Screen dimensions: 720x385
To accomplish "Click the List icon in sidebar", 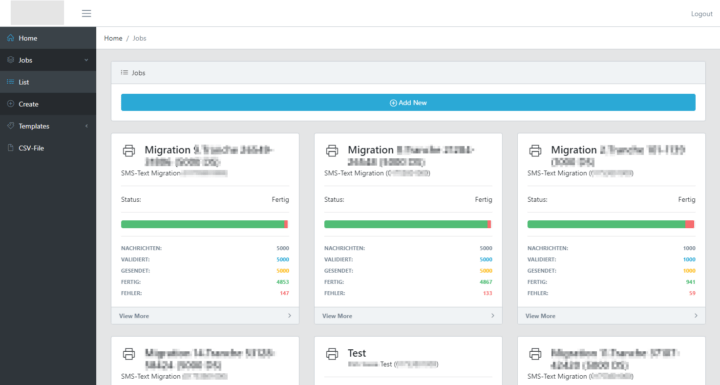I will (11, 82).
